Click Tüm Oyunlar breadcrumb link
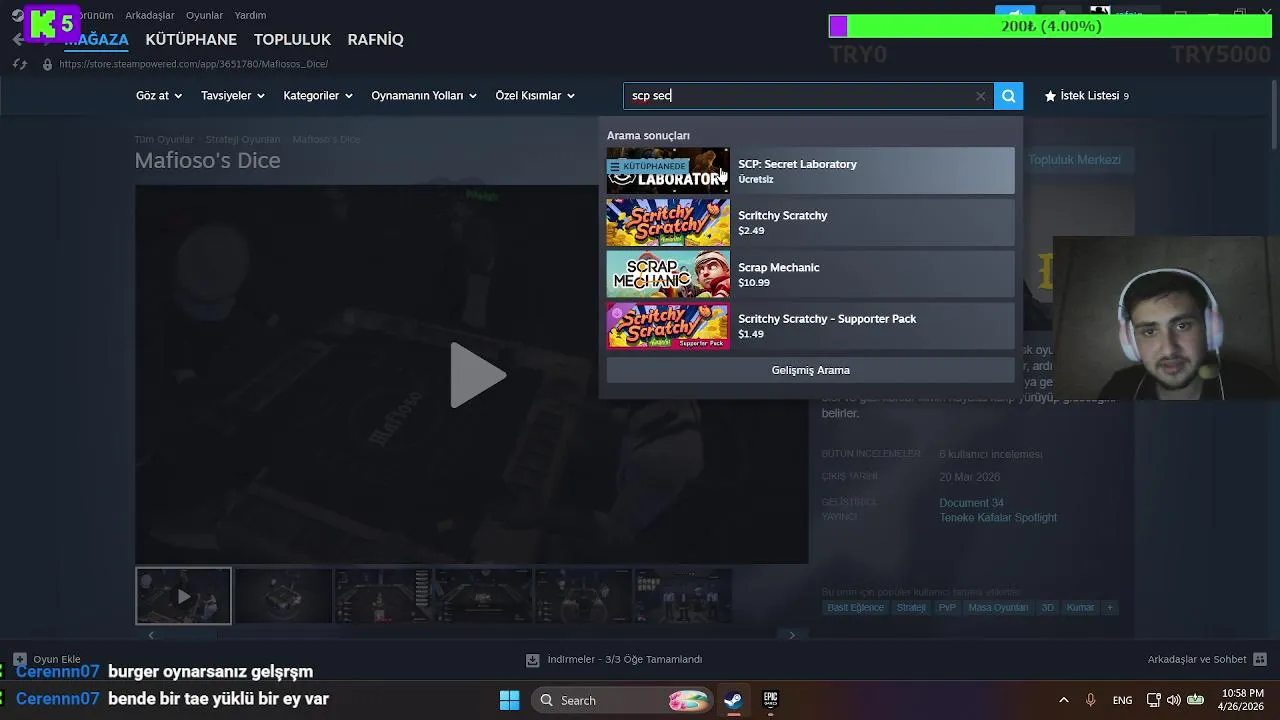 (164, 139)
